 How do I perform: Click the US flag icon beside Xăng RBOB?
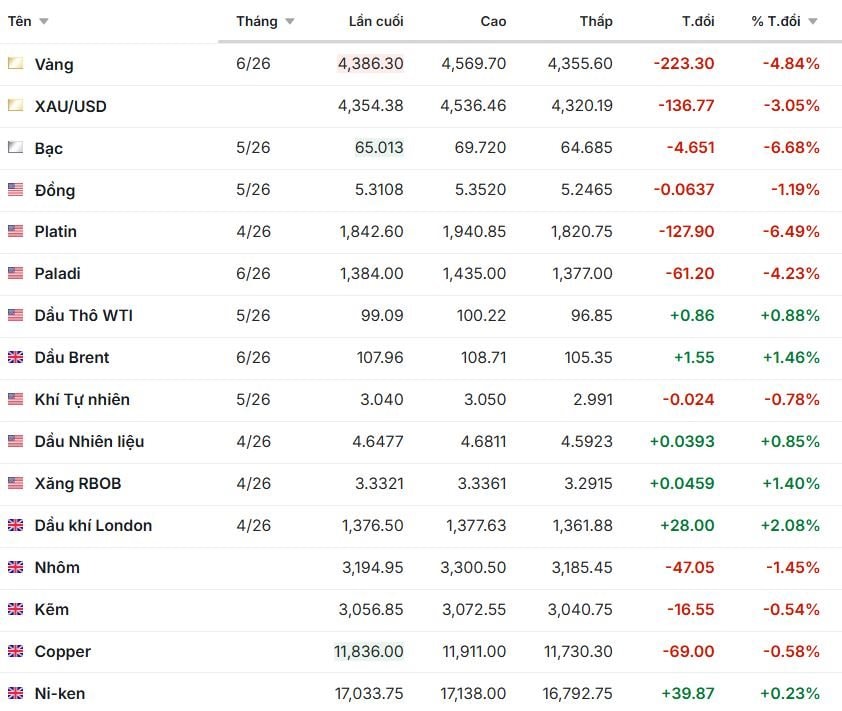pyautogui.click(x=15, y=484)
